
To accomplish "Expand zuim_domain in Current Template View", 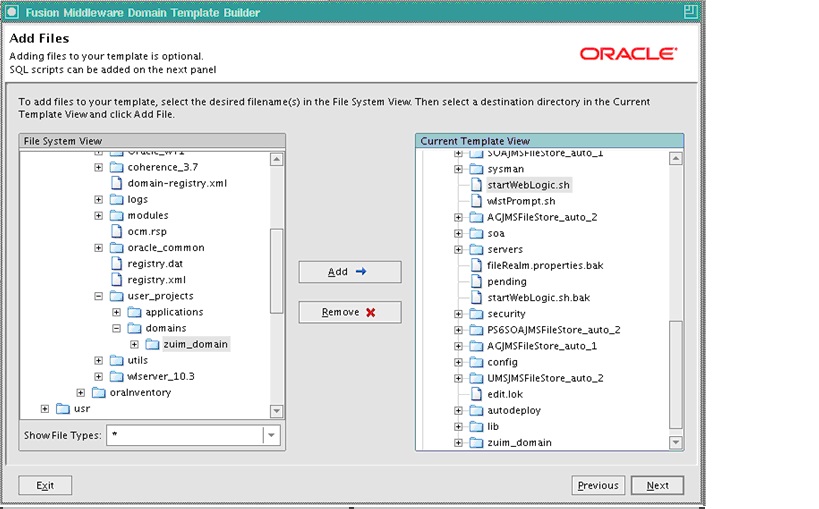I will point(458,443).
